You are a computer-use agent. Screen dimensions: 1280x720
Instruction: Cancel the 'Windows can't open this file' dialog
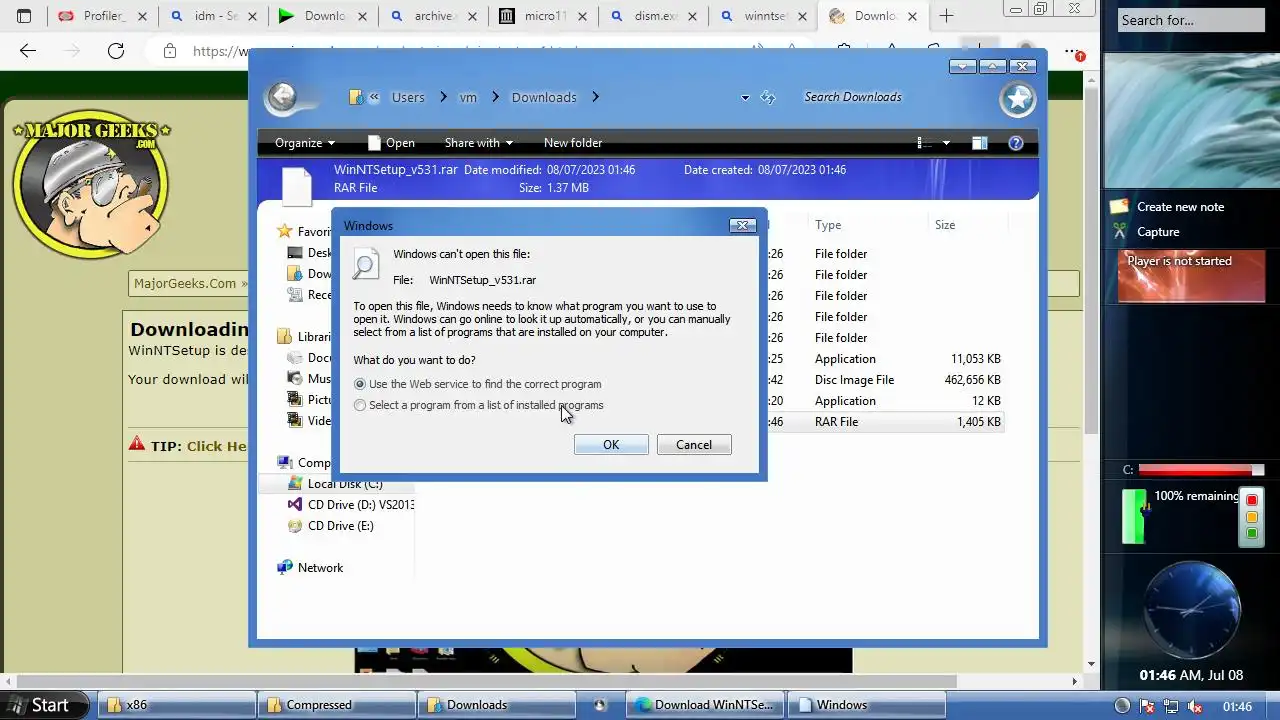point(694,445)
